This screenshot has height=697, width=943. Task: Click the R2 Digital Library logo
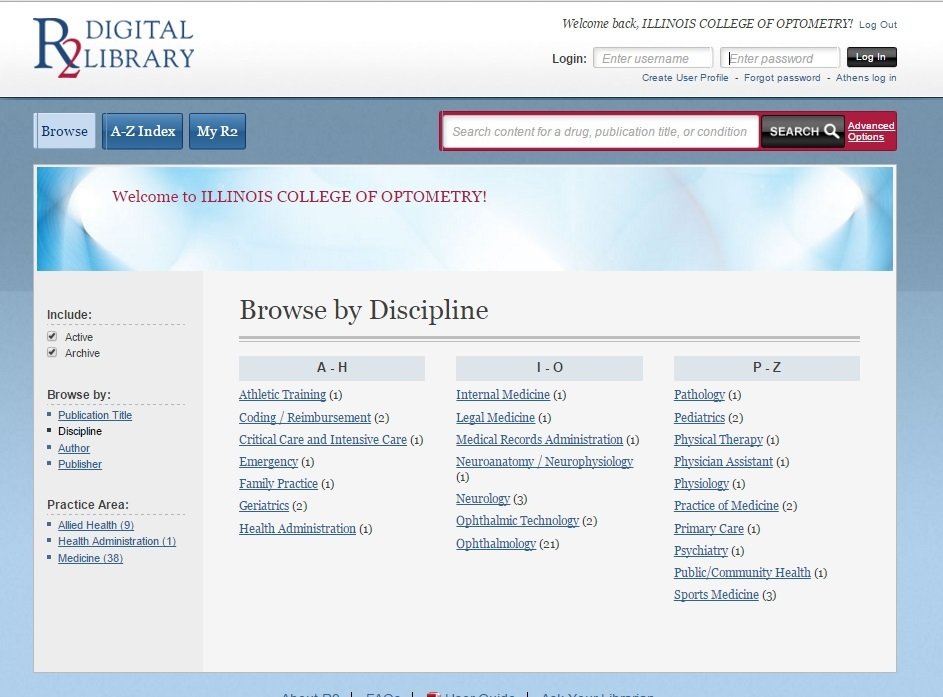(x=113, y=47)
